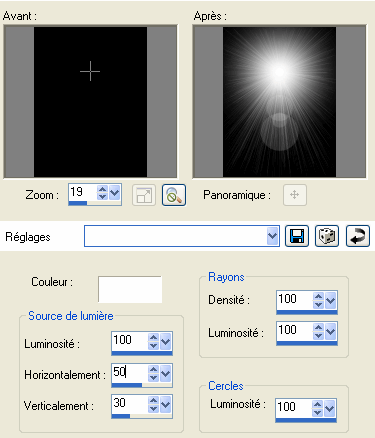Open the Verticalement slider dropdown arrow
The image size is (375, 438).
coord(165,405)
